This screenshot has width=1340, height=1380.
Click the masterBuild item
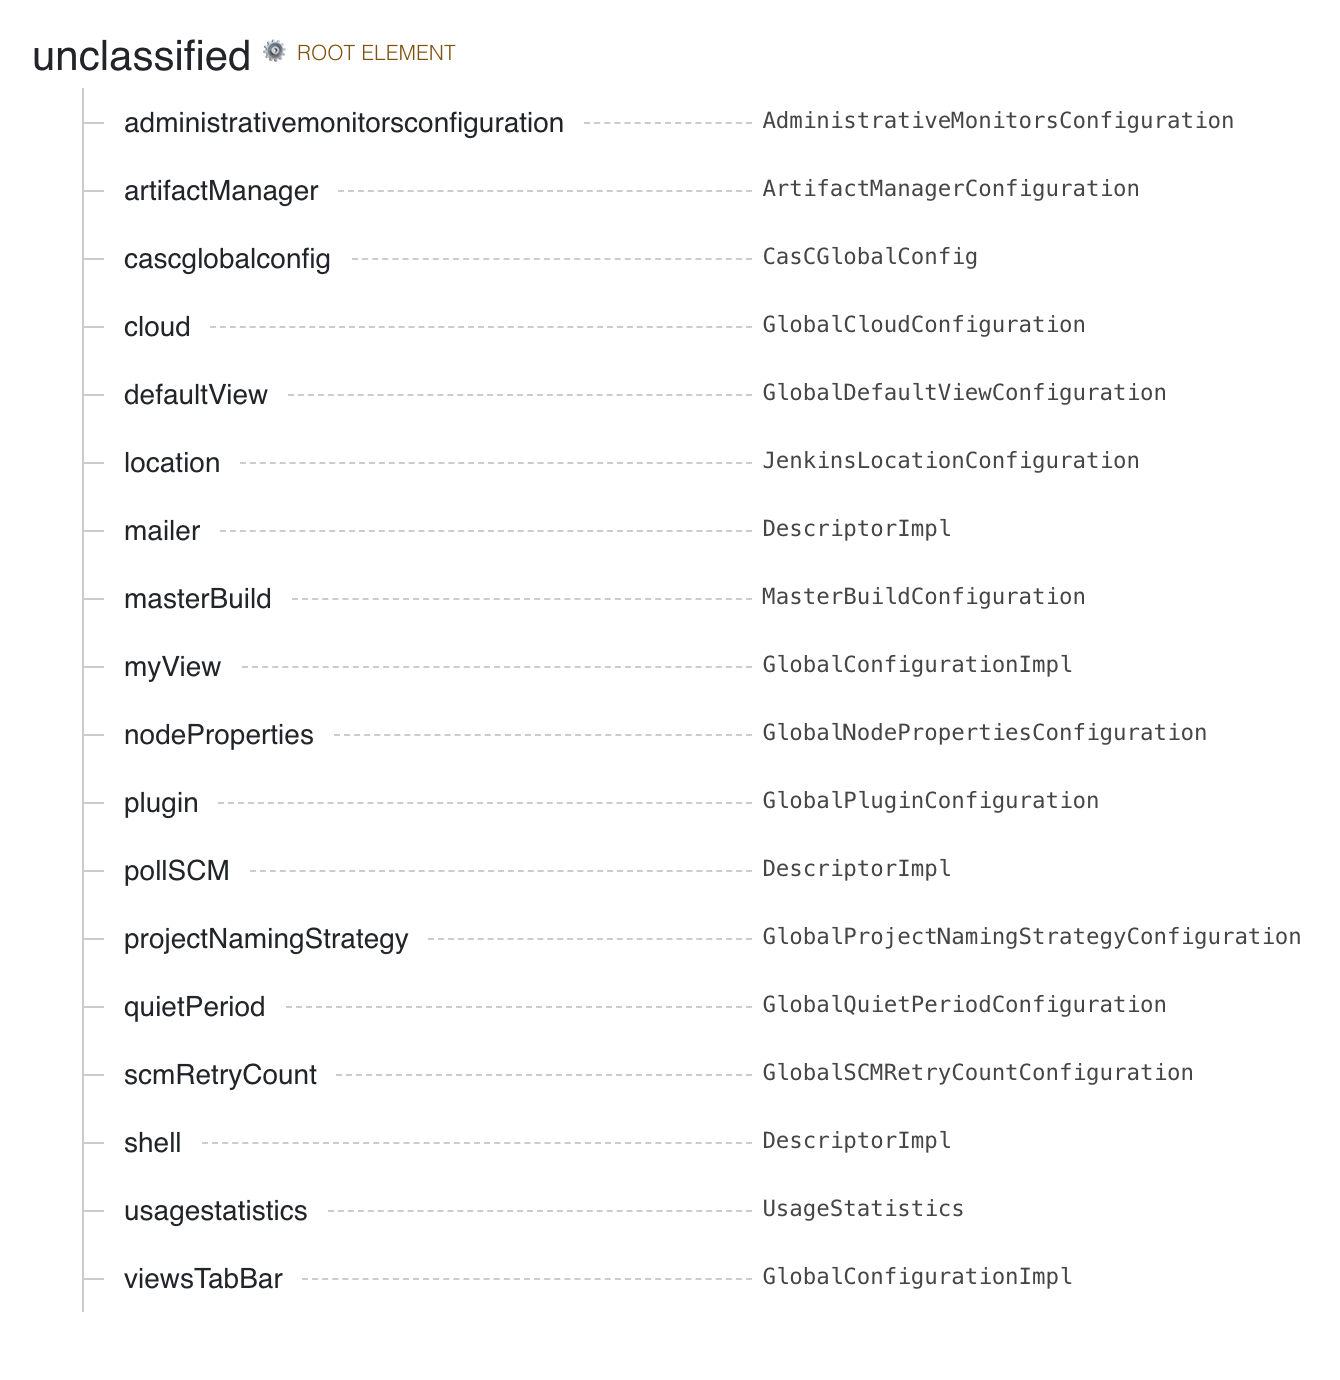(x=198, y=599)
